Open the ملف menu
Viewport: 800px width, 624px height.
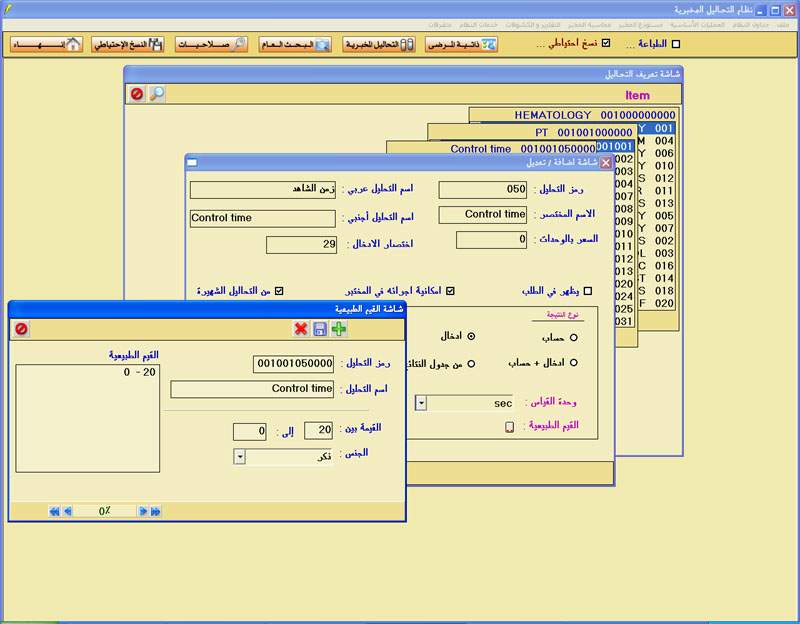click(x=784, y=24)
